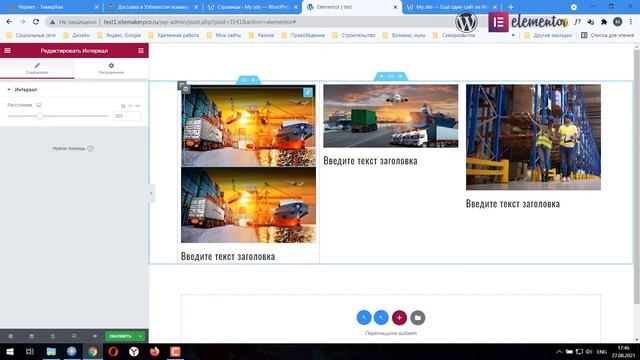640x360 pixels.
Task: Collapse the Elementor side panel handle
Action: 151,193
